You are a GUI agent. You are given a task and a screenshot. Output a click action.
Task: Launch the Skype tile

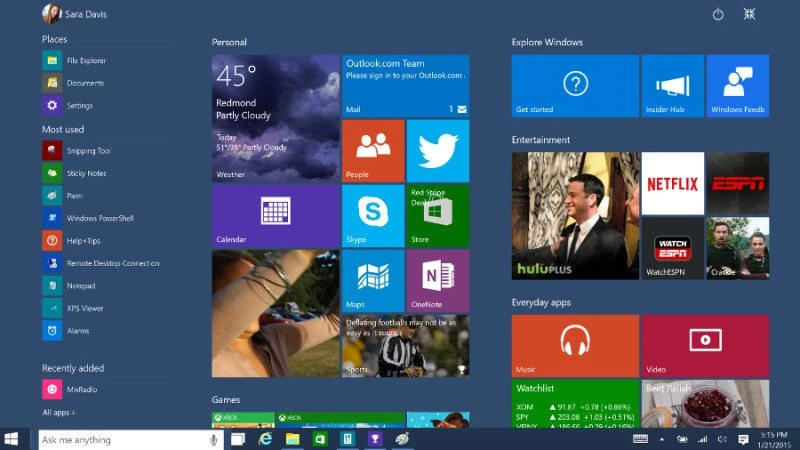click(373, 215)
